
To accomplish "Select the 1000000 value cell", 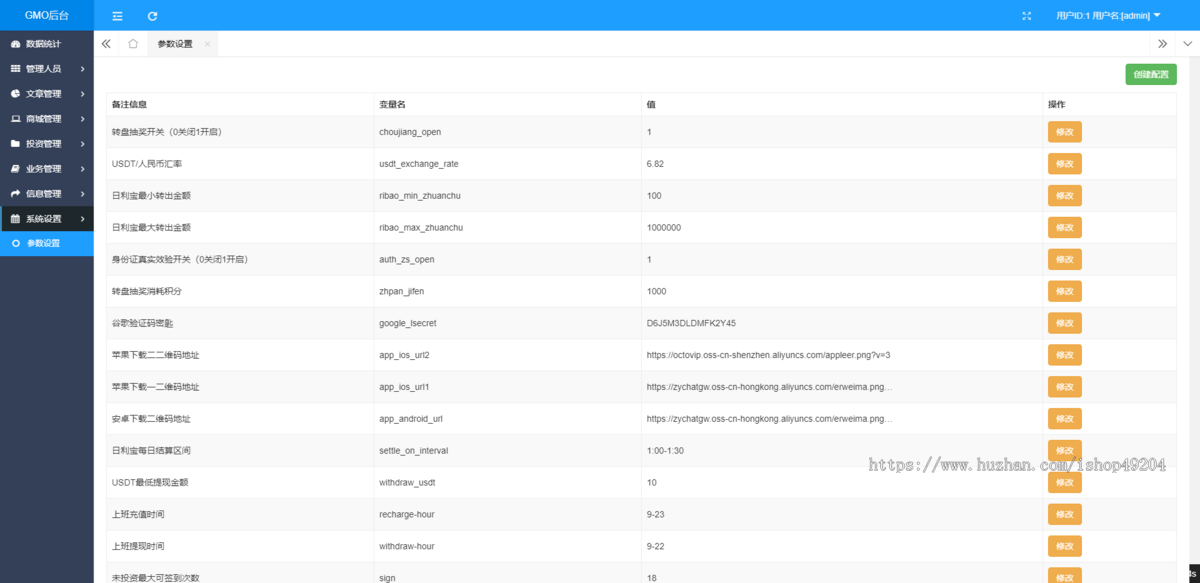I will [x=842, y=227].
